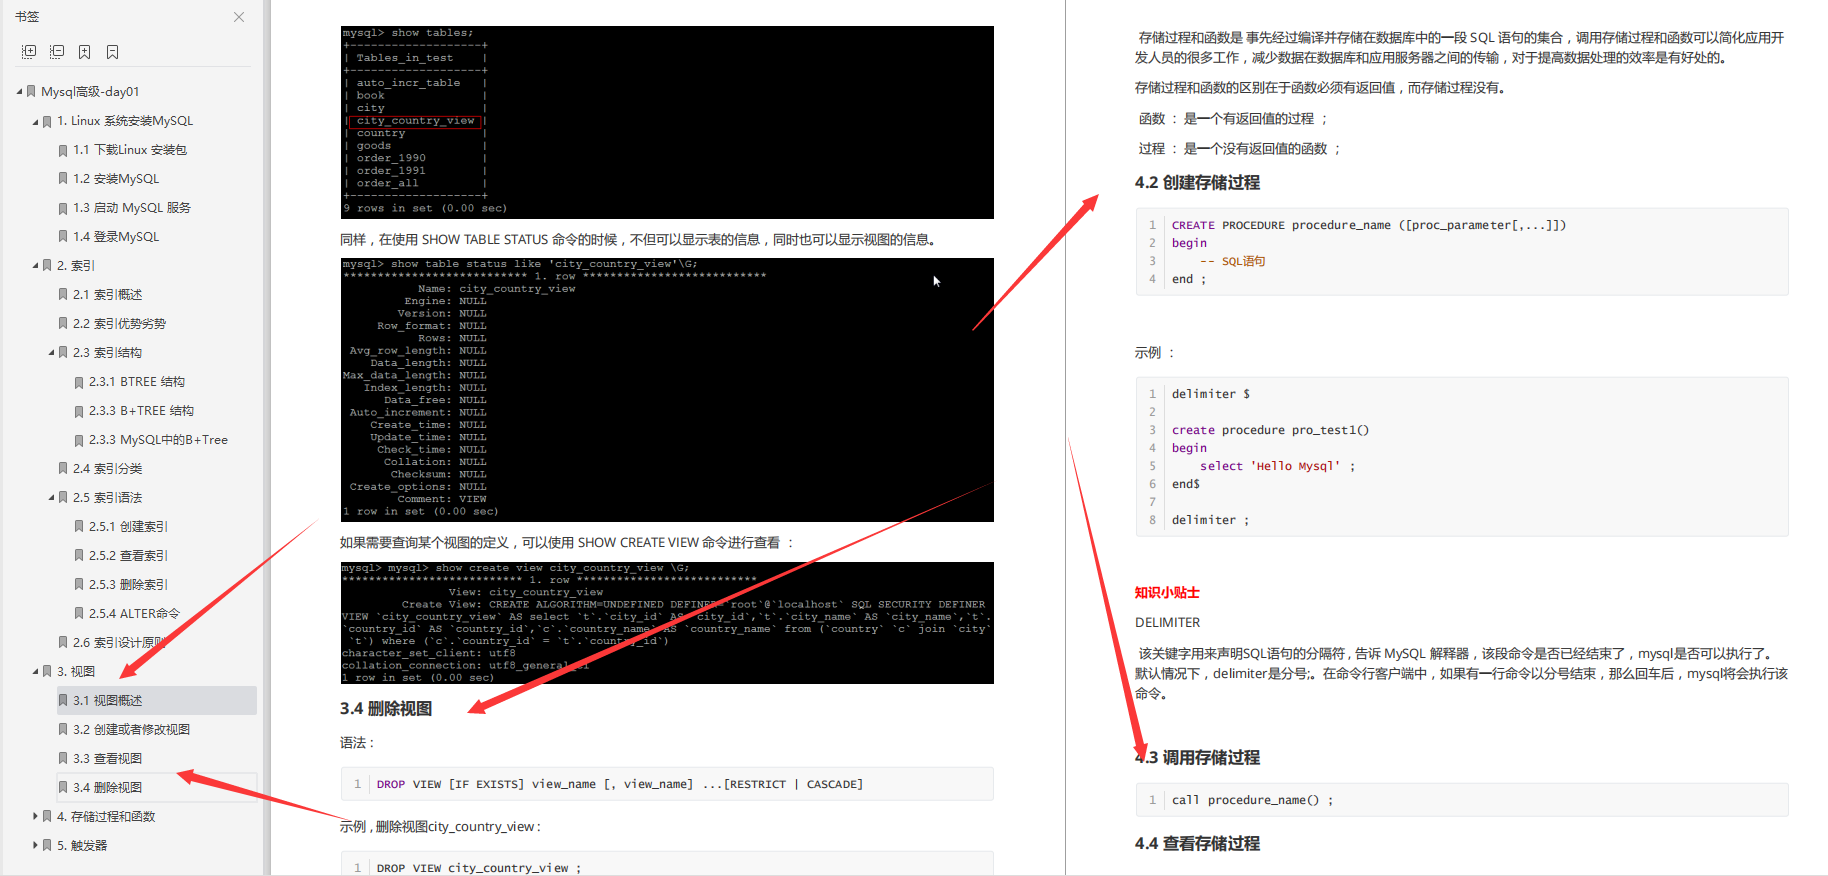Click the expand-all bookmarks icon
Screen dimensions: 1828x876
(29, 51)
